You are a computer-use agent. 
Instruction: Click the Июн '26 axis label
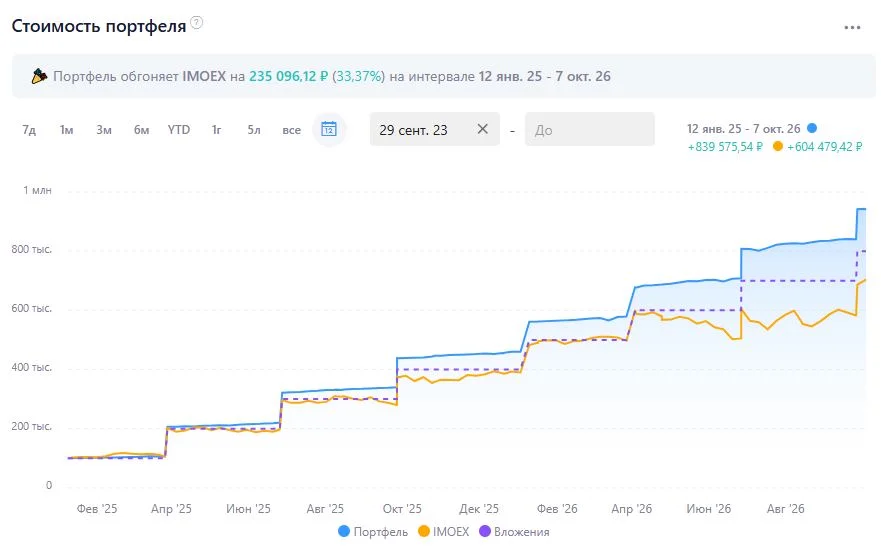click(709, 509)
